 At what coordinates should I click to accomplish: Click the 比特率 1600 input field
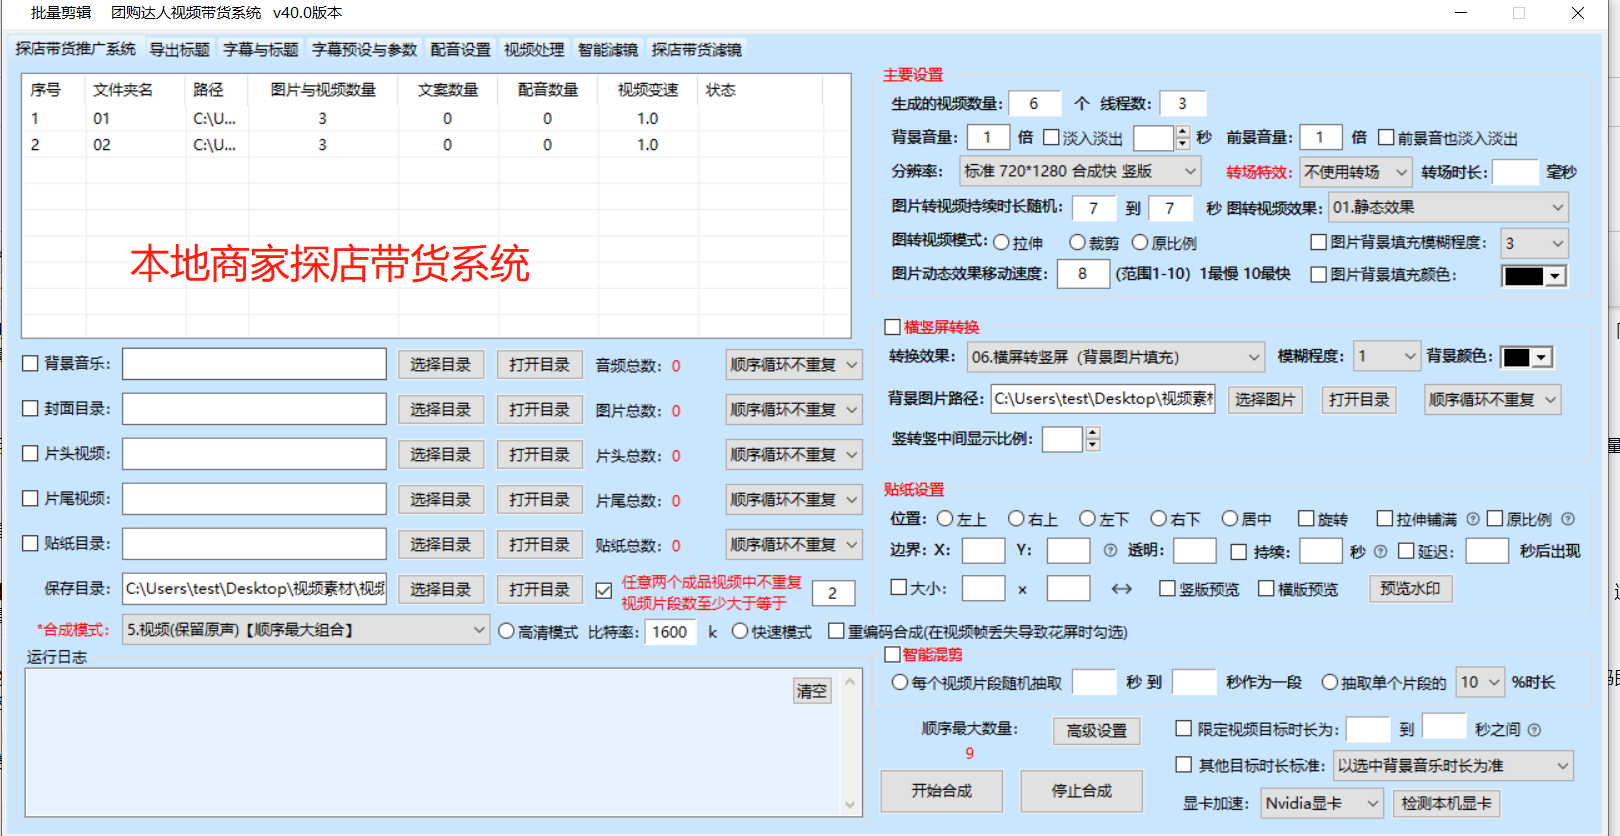[x=670, y=632]
